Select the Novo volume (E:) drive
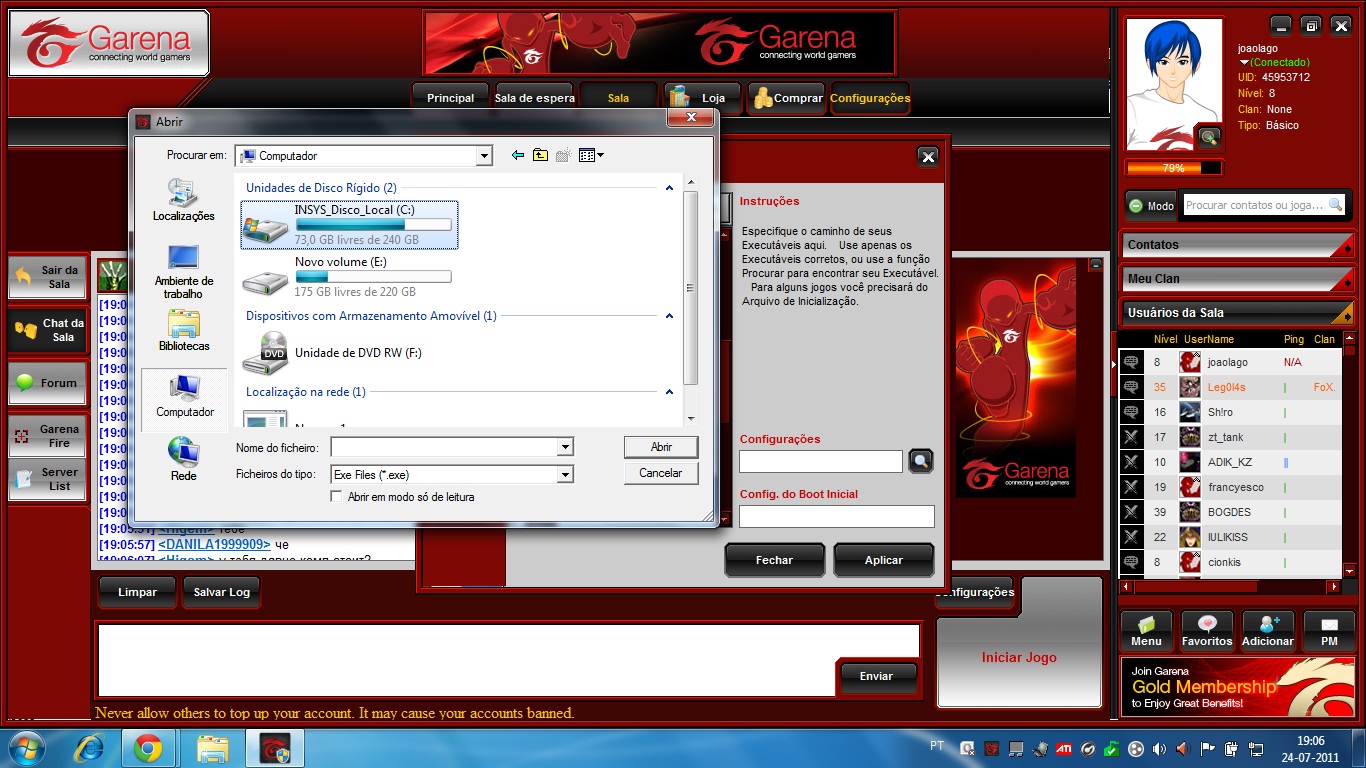1366x768 pixels. pos(348,277)
